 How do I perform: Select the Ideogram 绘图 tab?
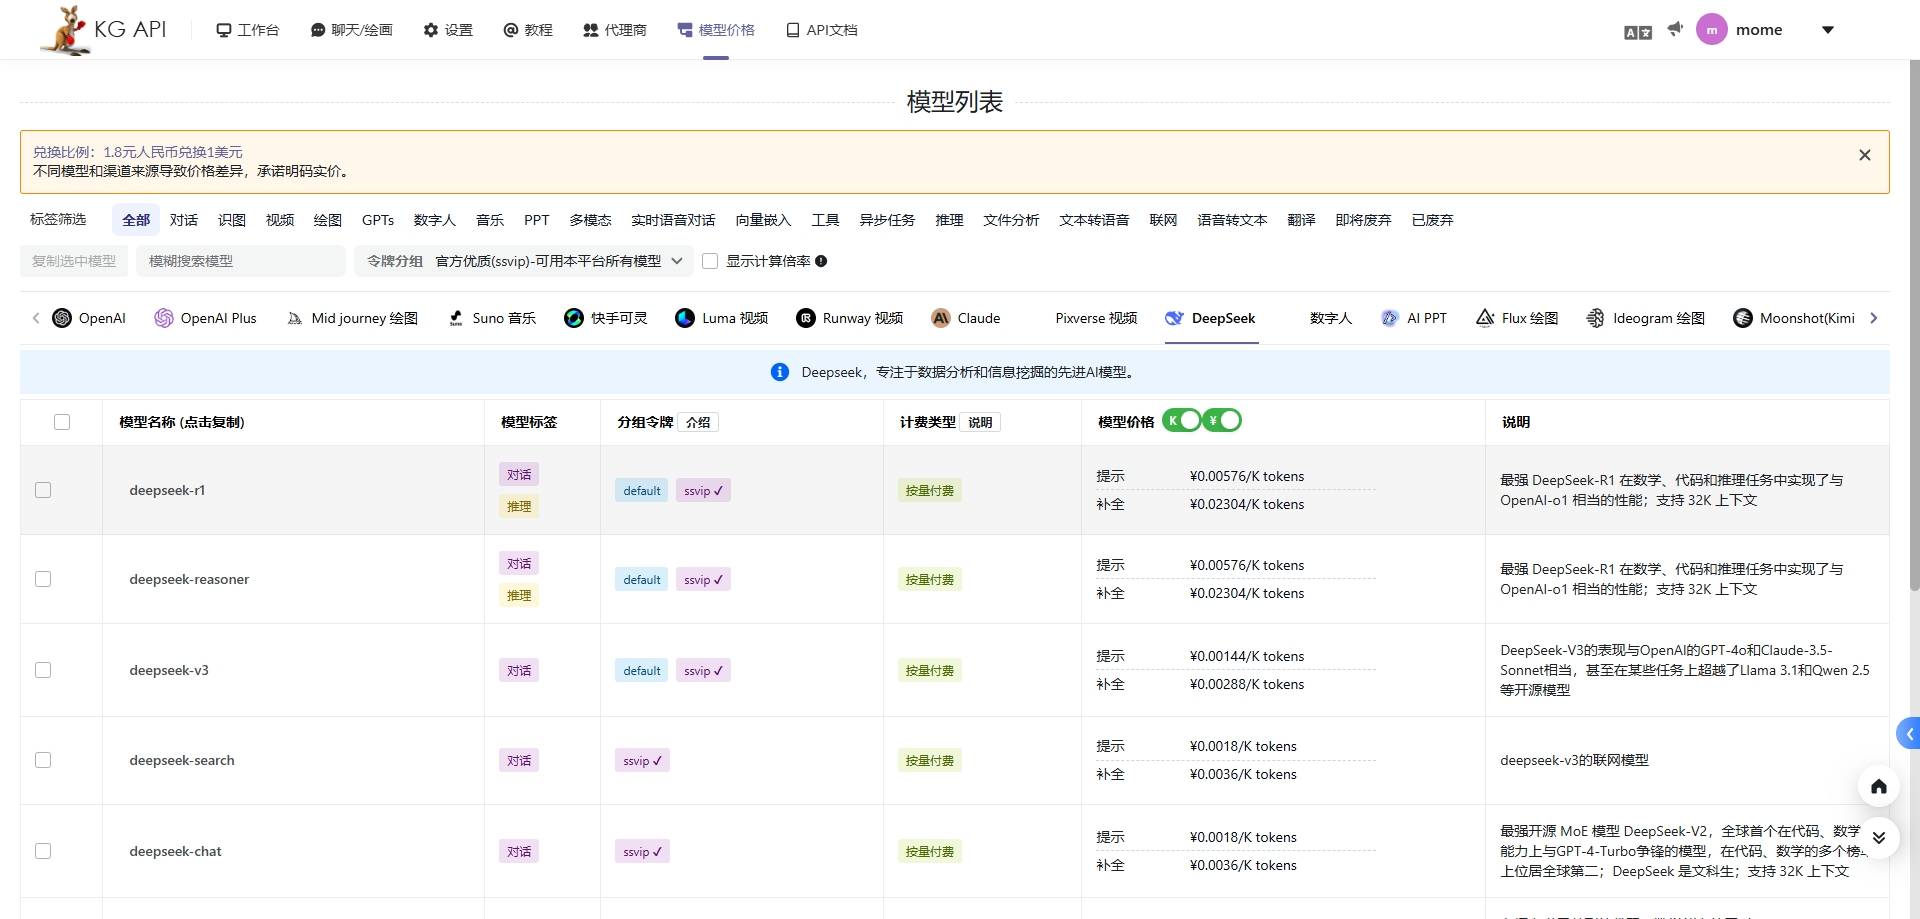(x=1646, y=318)
